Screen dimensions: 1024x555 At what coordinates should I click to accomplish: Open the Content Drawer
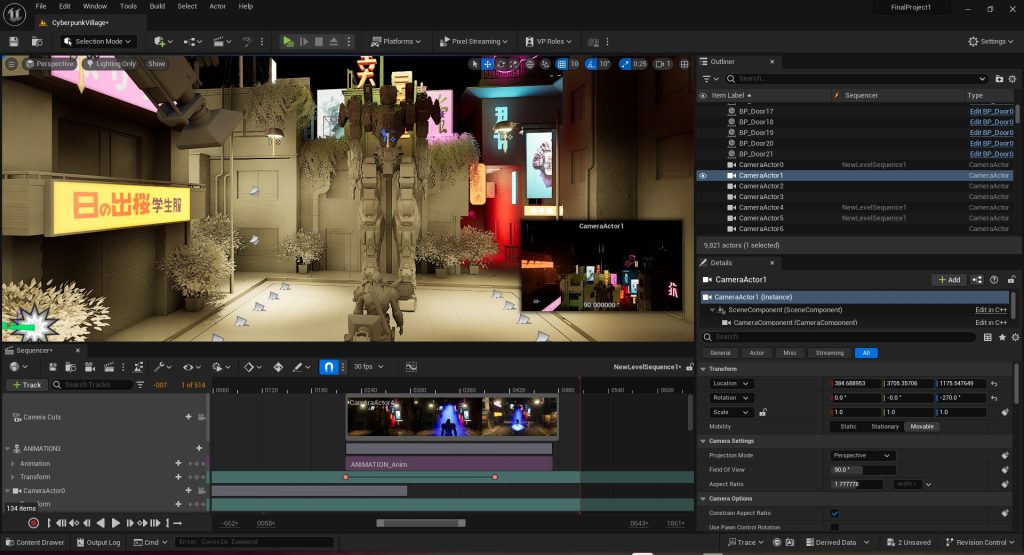pos(35,542)
